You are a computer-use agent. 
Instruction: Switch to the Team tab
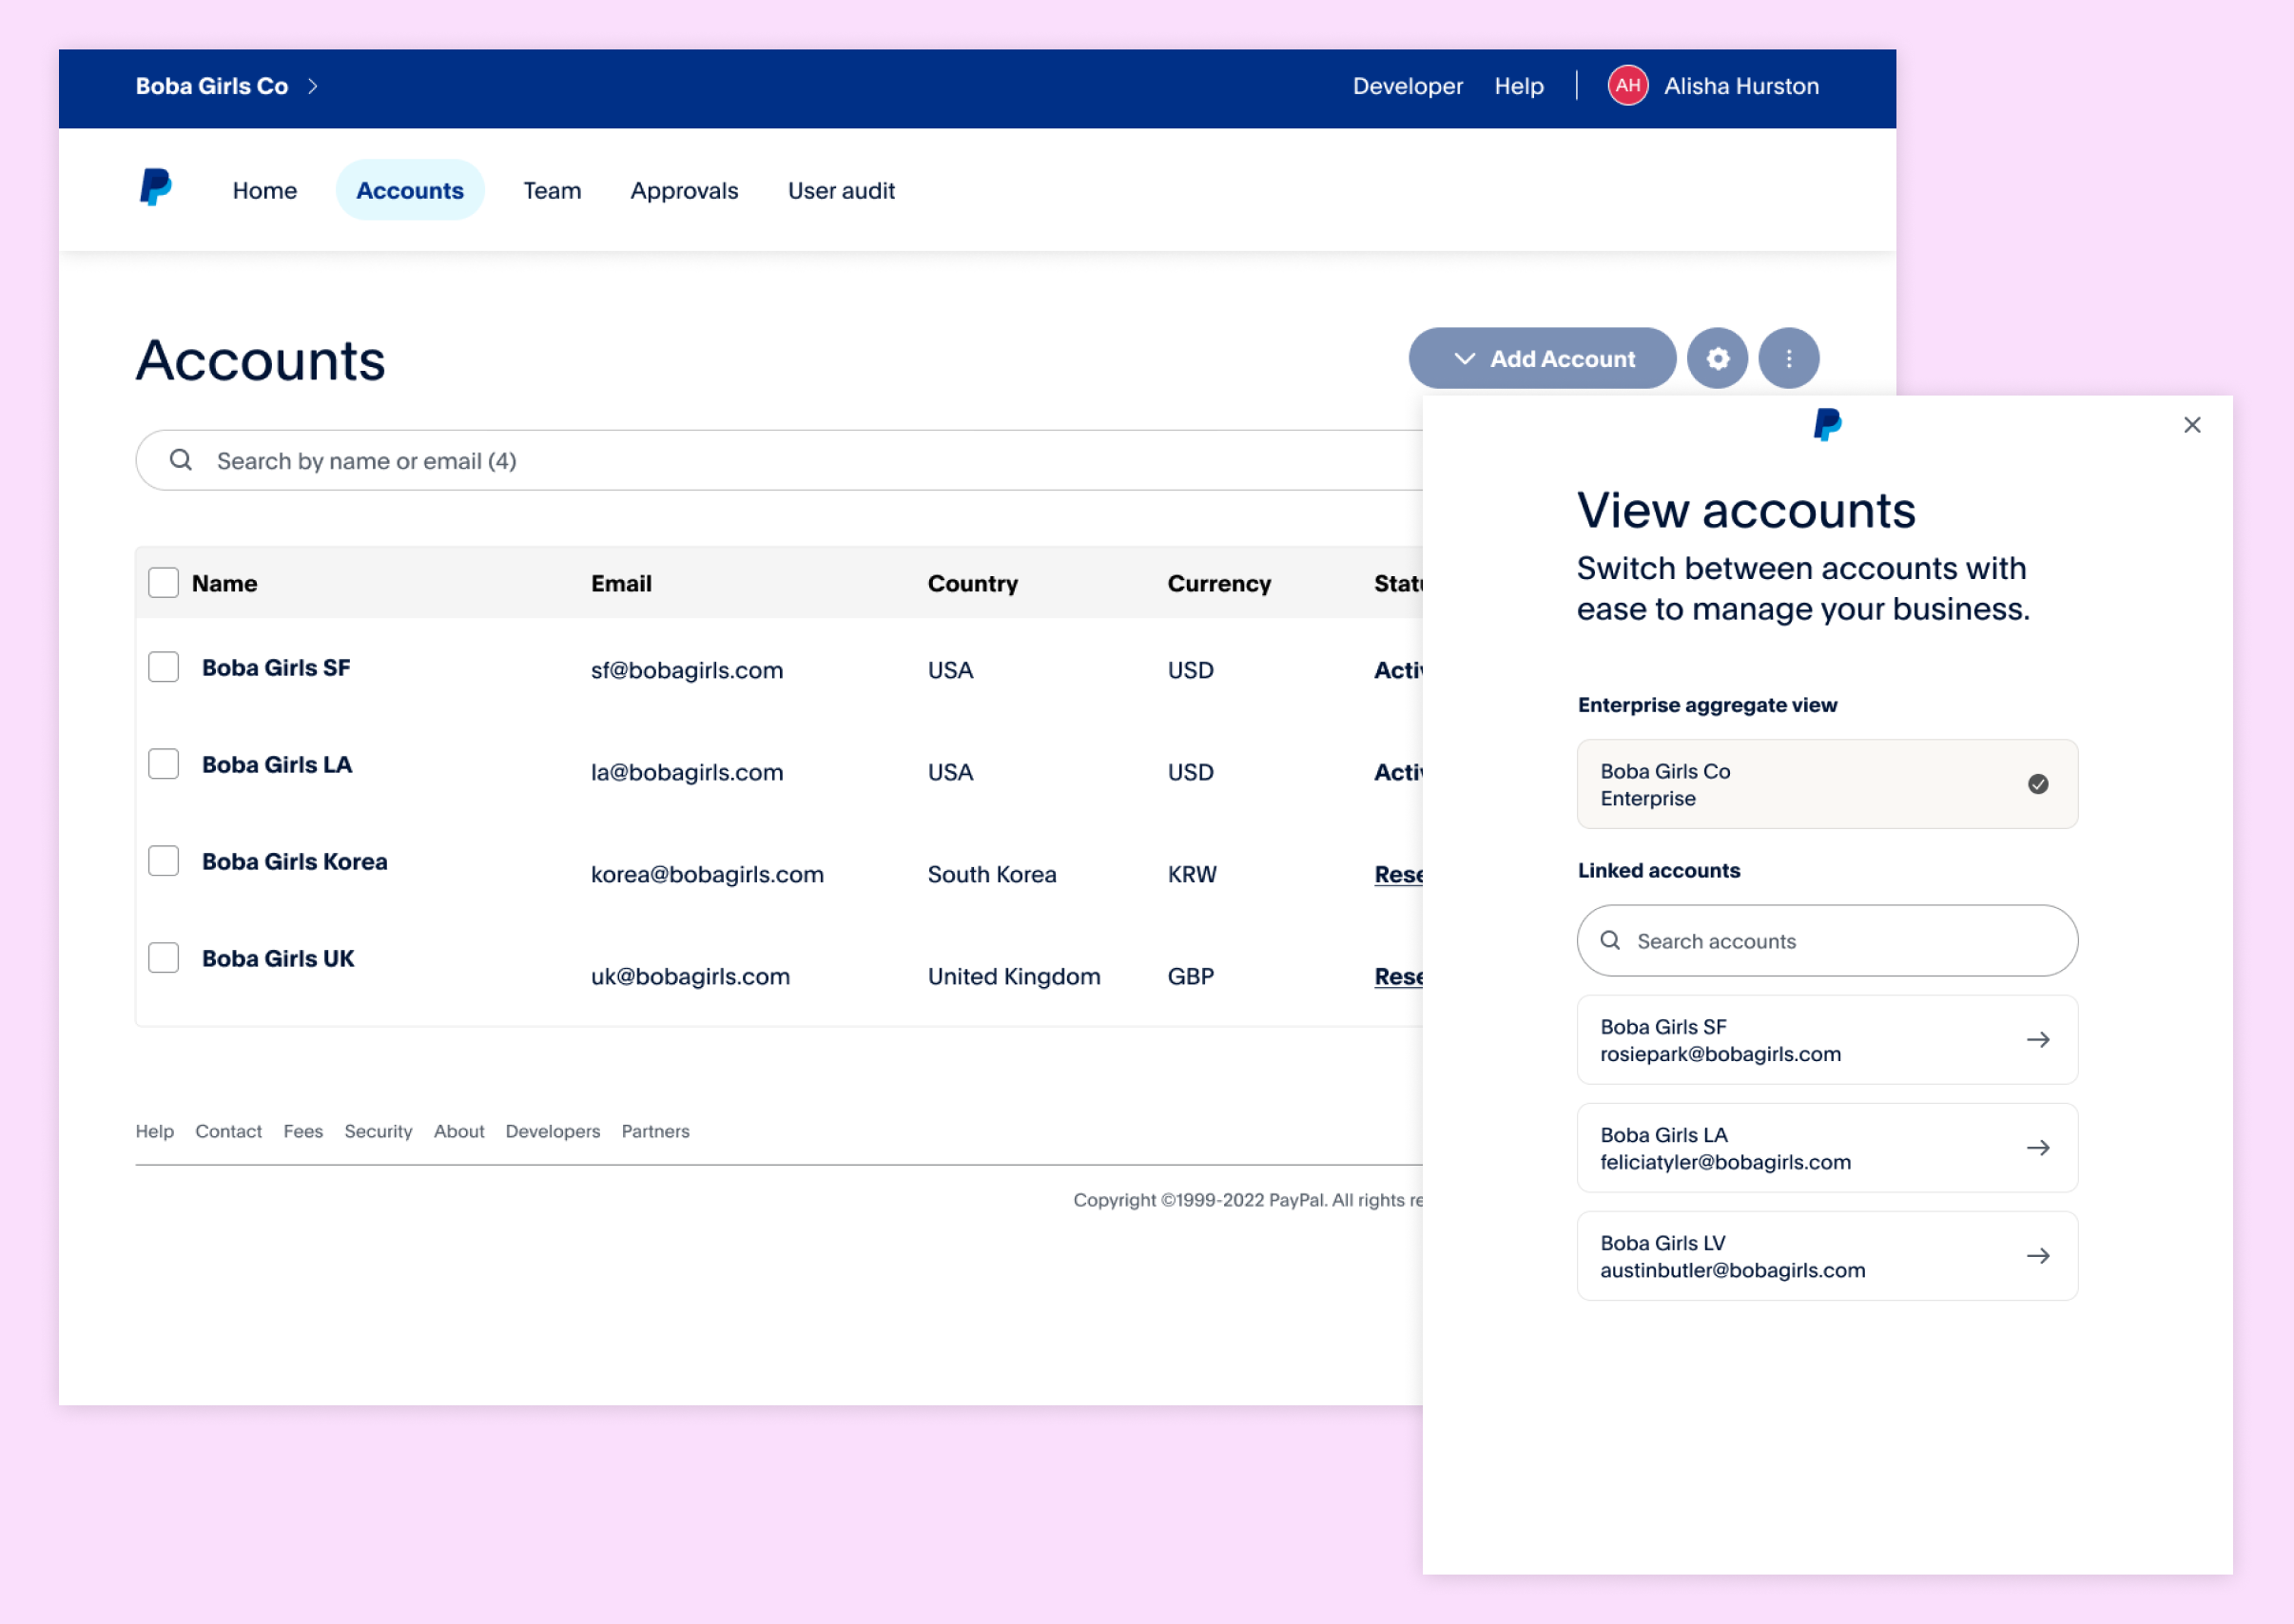pyautogui.click(x=552, y=190)
